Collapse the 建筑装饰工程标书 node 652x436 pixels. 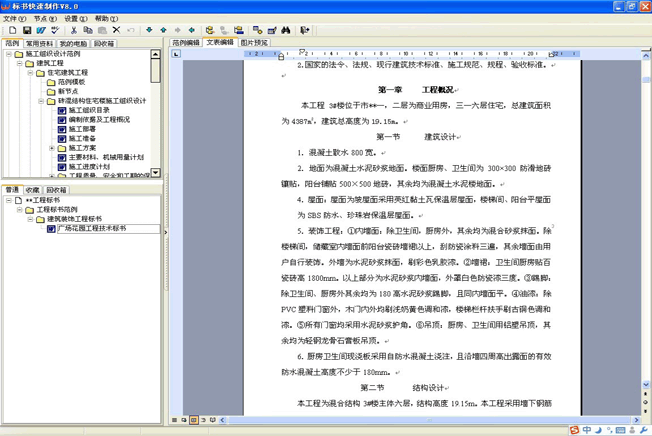[30, 219]
